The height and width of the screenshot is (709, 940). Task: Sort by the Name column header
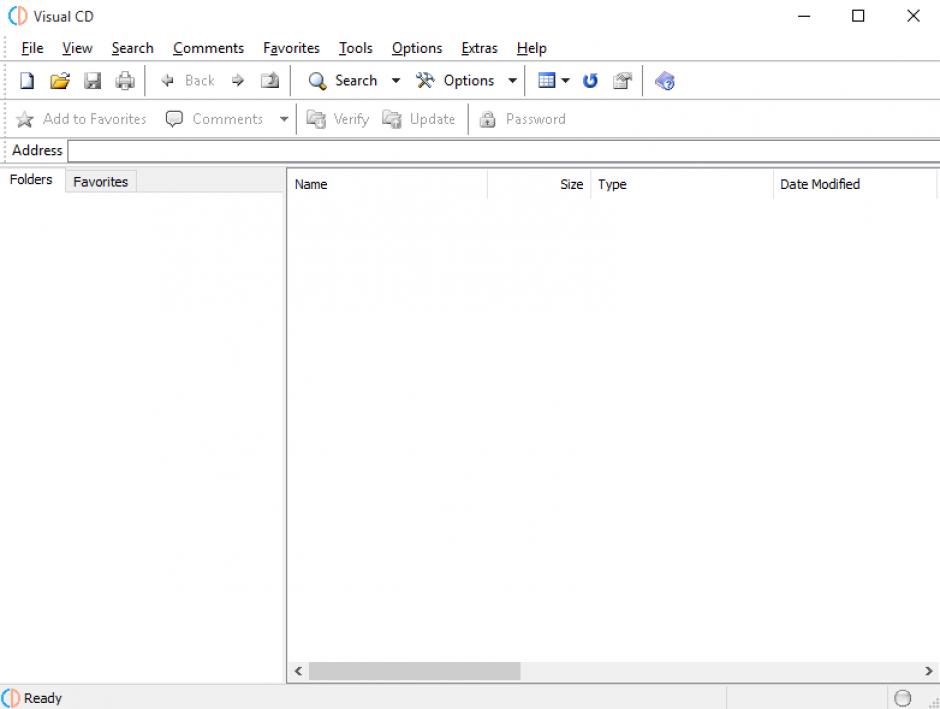pos(387,184)
